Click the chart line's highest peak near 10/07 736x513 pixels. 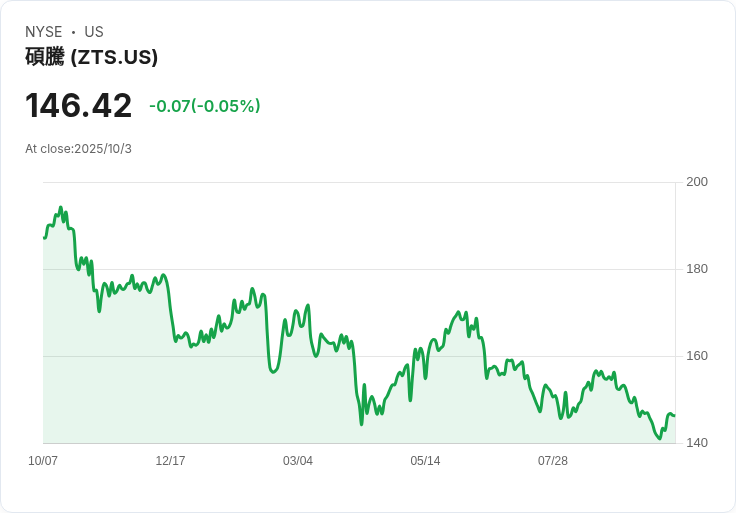[61, 208]
